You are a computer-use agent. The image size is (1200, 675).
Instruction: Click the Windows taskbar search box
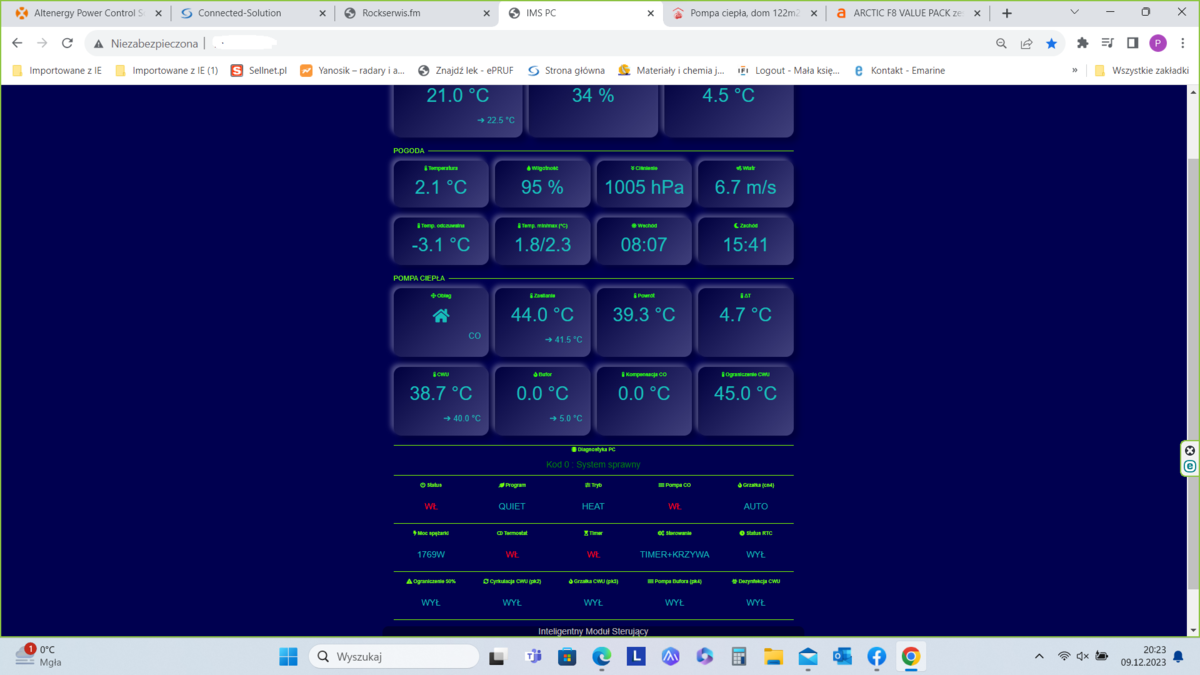(x=394, y=657)
